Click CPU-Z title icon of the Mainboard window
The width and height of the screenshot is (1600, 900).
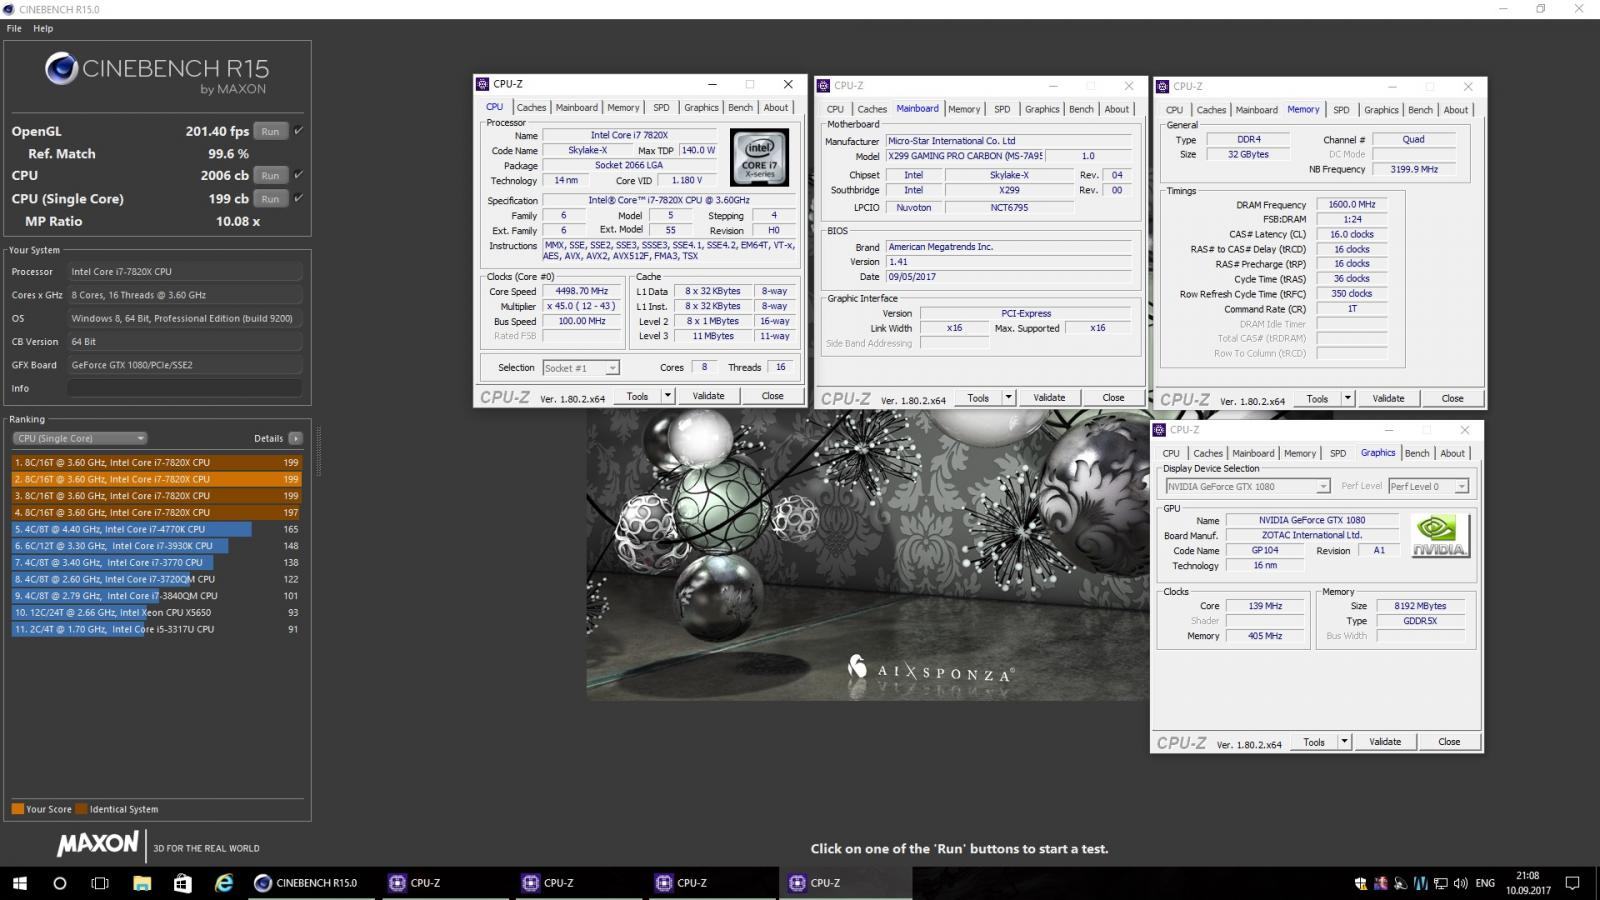822,86
